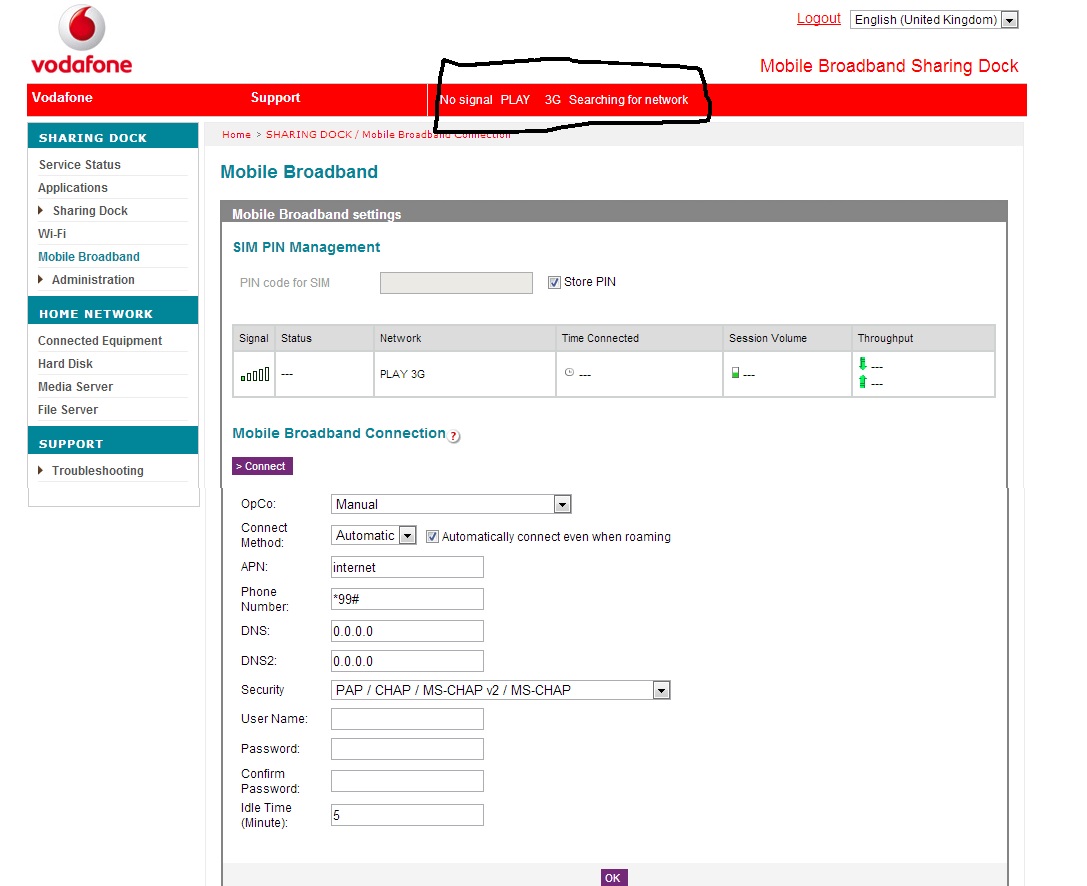Open the Support tab in red bar

pyautogui.click(x=275, y=98)
